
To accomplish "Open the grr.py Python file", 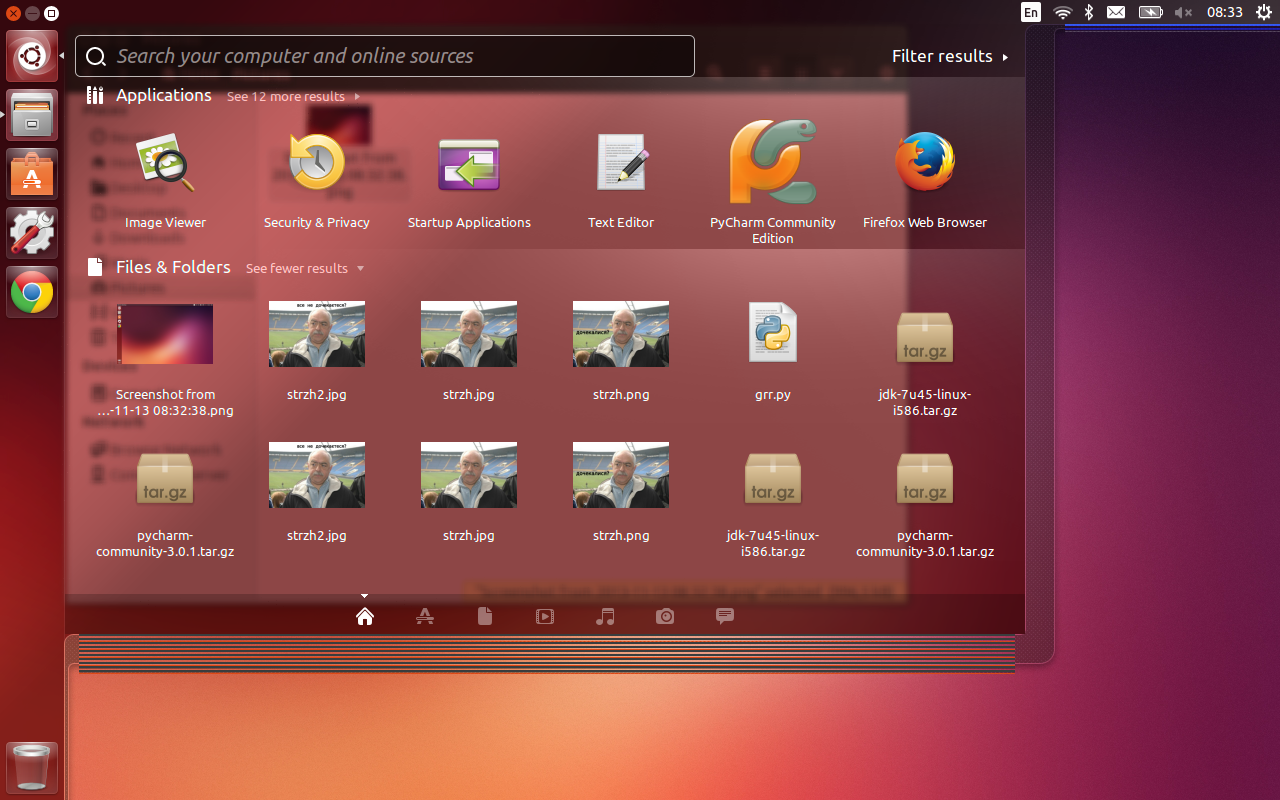I will tap(773, 334).
